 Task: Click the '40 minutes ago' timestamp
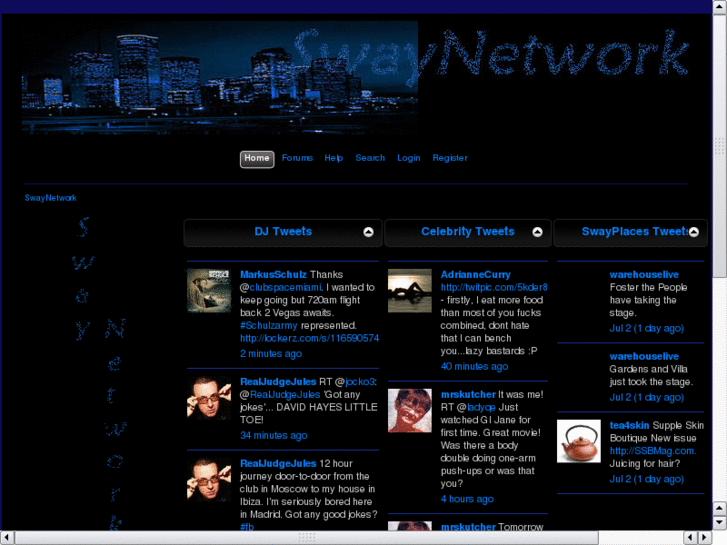click(x=474, y=366)
